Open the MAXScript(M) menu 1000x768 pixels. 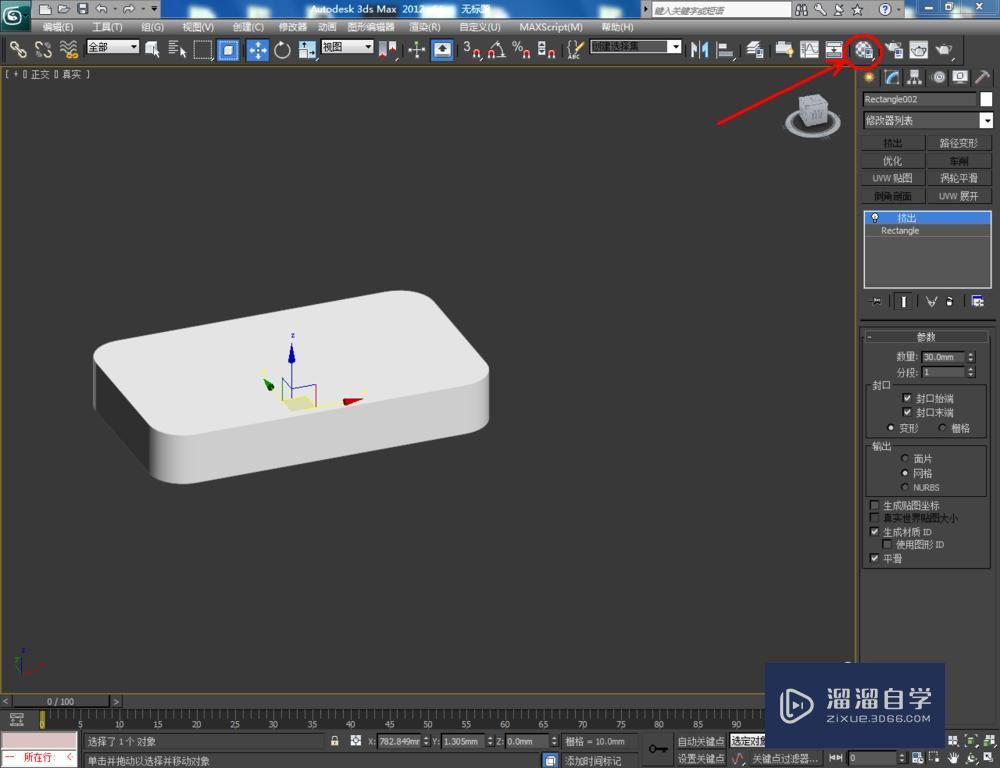[x=551, y=27]
